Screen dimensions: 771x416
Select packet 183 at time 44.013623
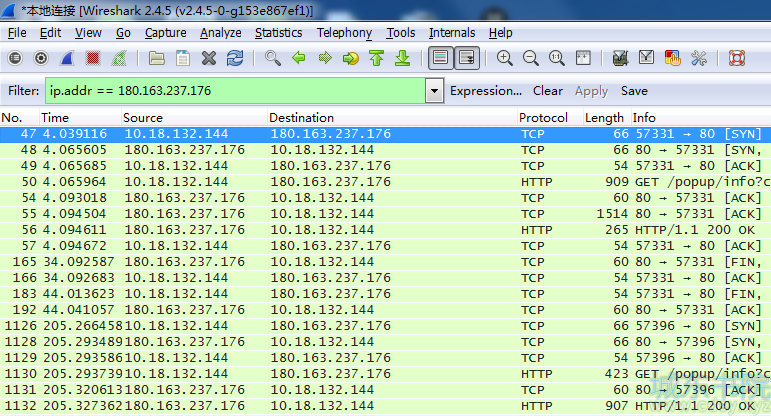tap(386, 294)
